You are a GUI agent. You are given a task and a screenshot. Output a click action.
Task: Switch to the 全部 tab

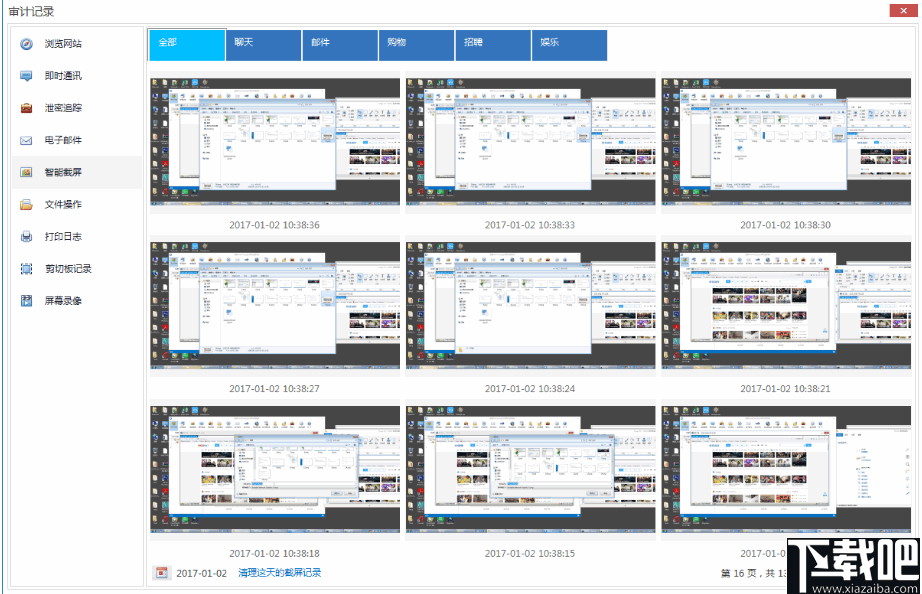click(x=187, y=45)
